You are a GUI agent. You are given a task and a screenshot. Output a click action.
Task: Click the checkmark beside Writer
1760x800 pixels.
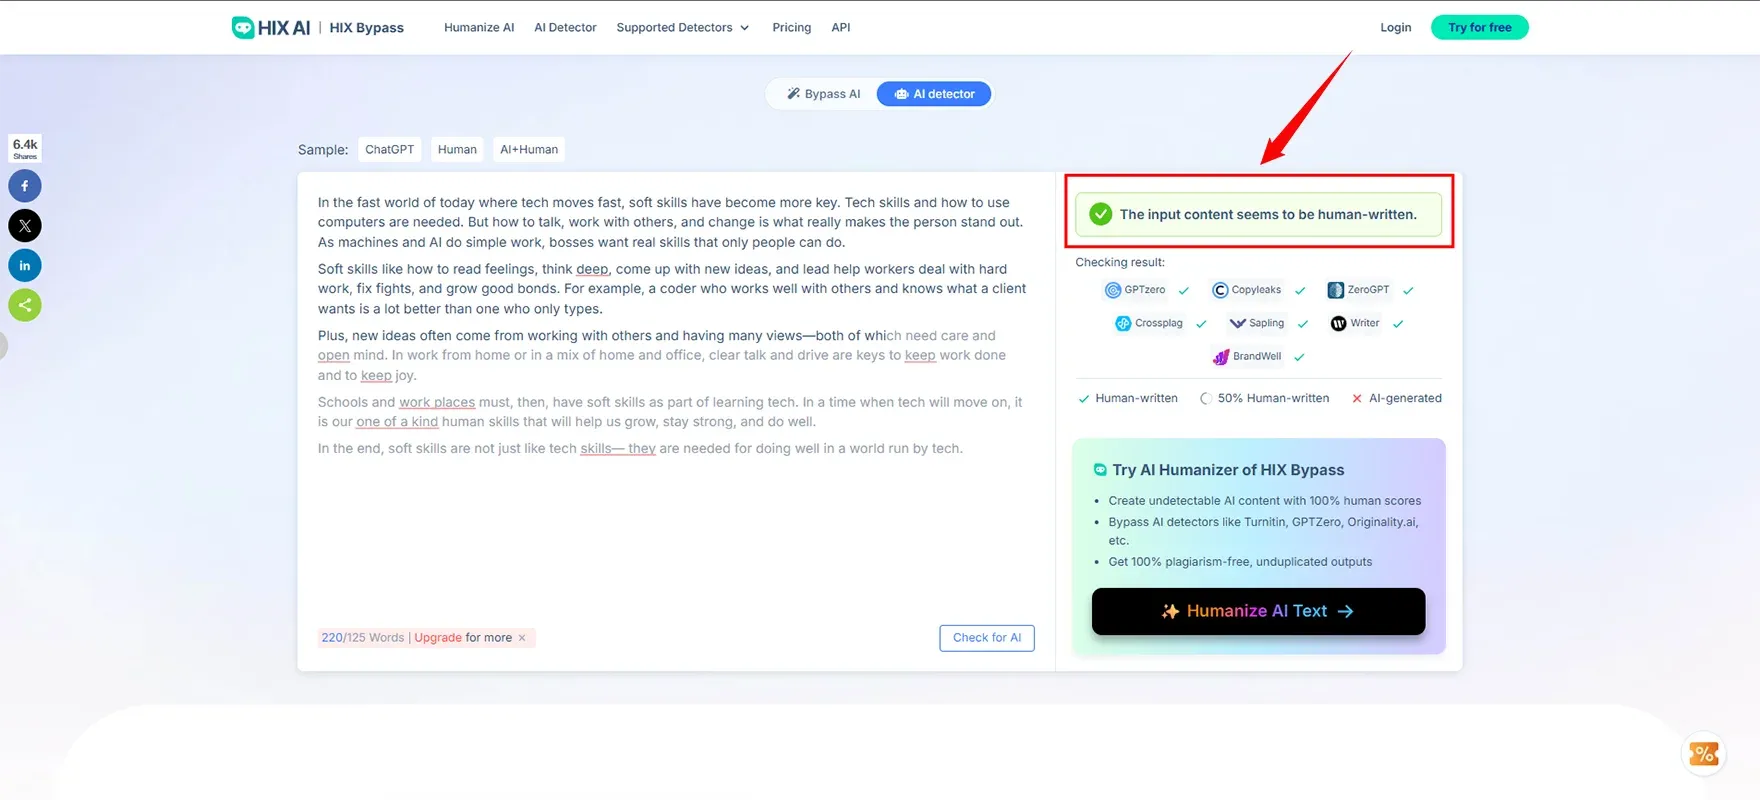[1398, 324]
